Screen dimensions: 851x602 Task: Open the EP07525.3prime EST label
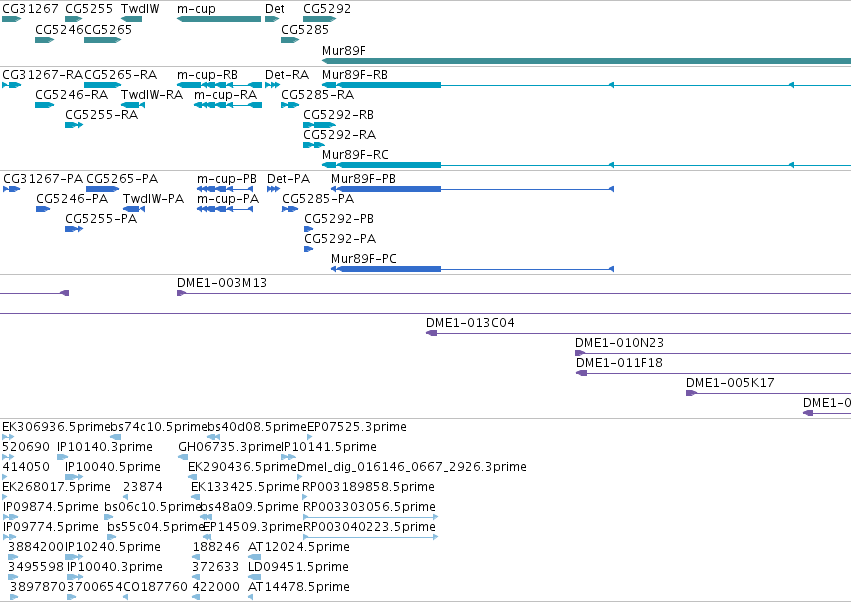click(357, 427)
